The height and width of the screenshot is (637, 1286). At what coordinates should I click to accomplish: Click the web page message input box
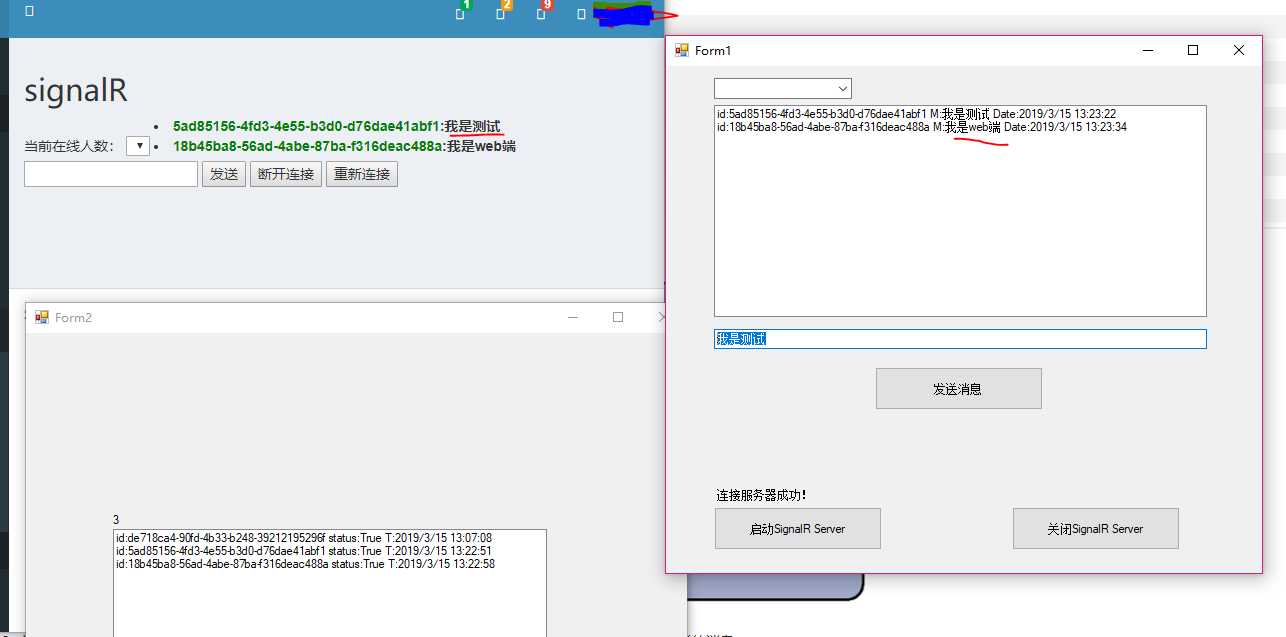click(111, 174)
